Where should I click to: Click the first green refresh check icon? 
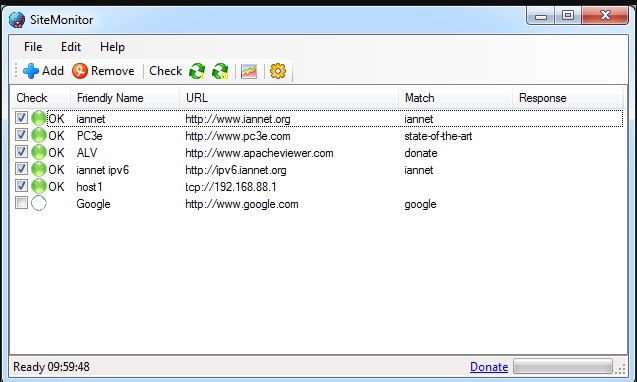coord(197,71)
